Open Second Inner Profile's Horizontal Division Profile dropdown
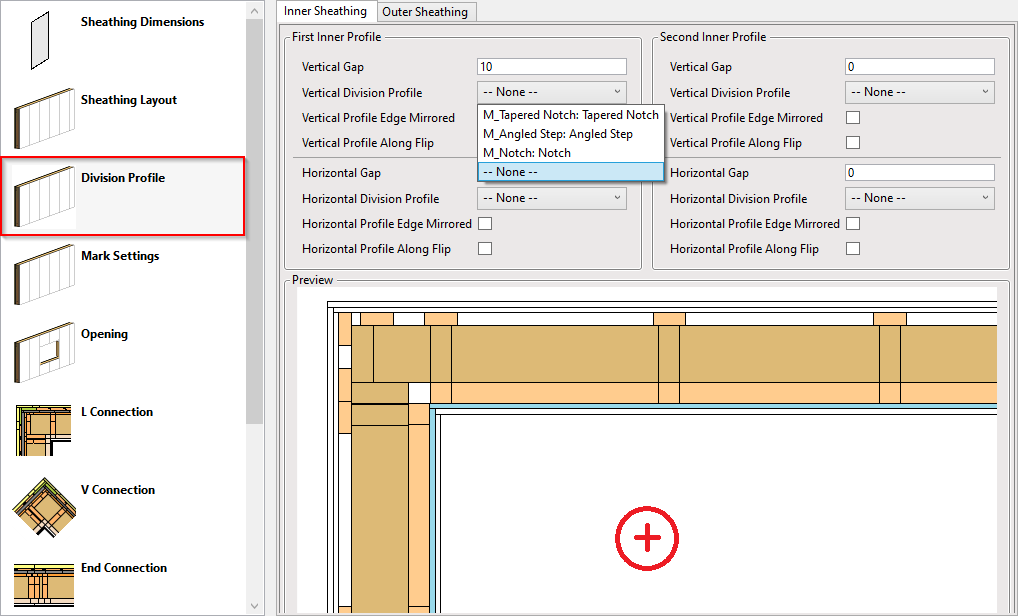This screenshot has height=616, width=1018. pos(918,198)
